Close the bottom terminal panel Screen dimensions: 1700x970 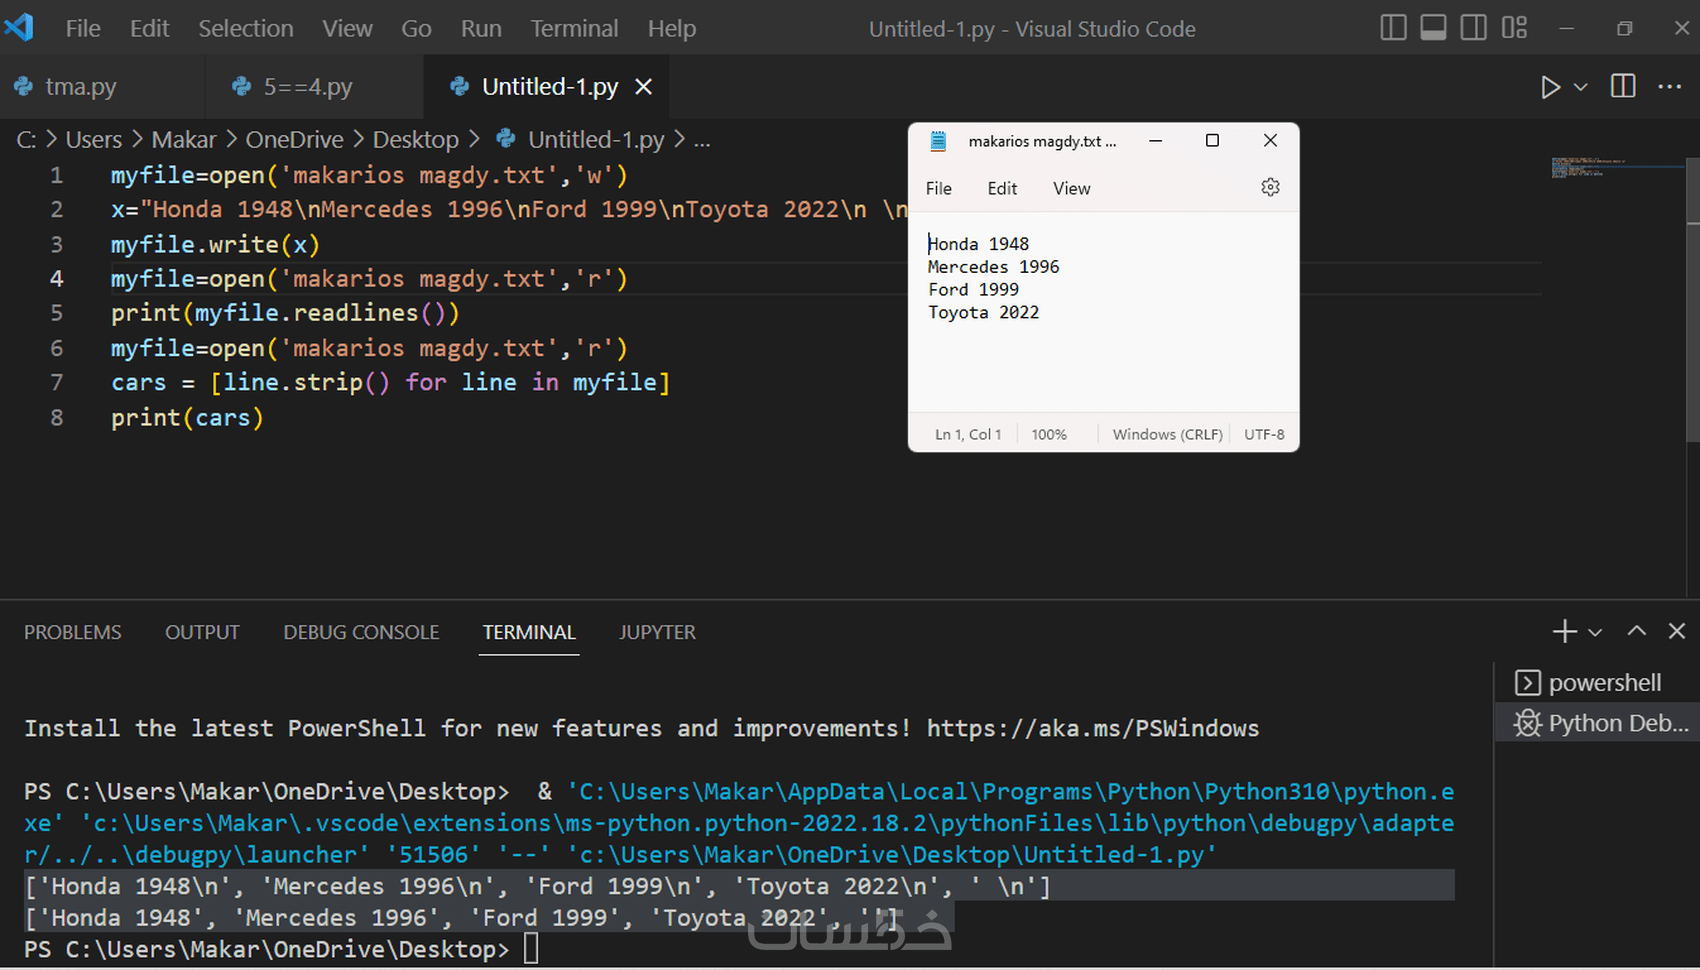click(1677, 631)
